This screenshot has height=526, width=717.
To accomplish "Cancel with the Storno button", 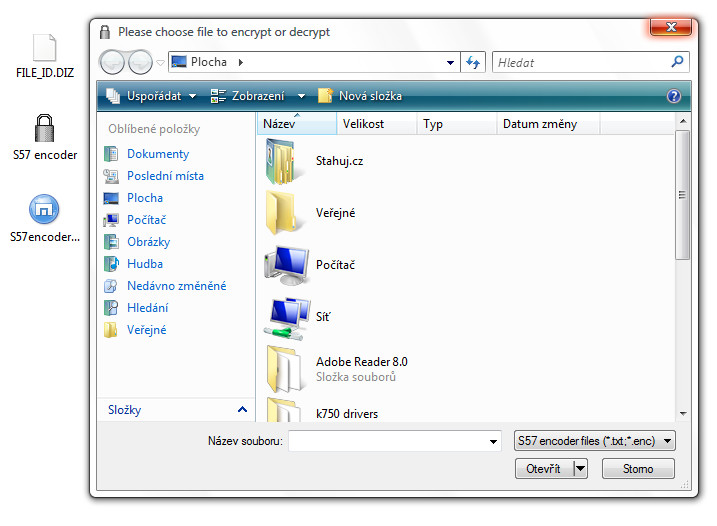I will pyautogui.click(x=638, y=469).
